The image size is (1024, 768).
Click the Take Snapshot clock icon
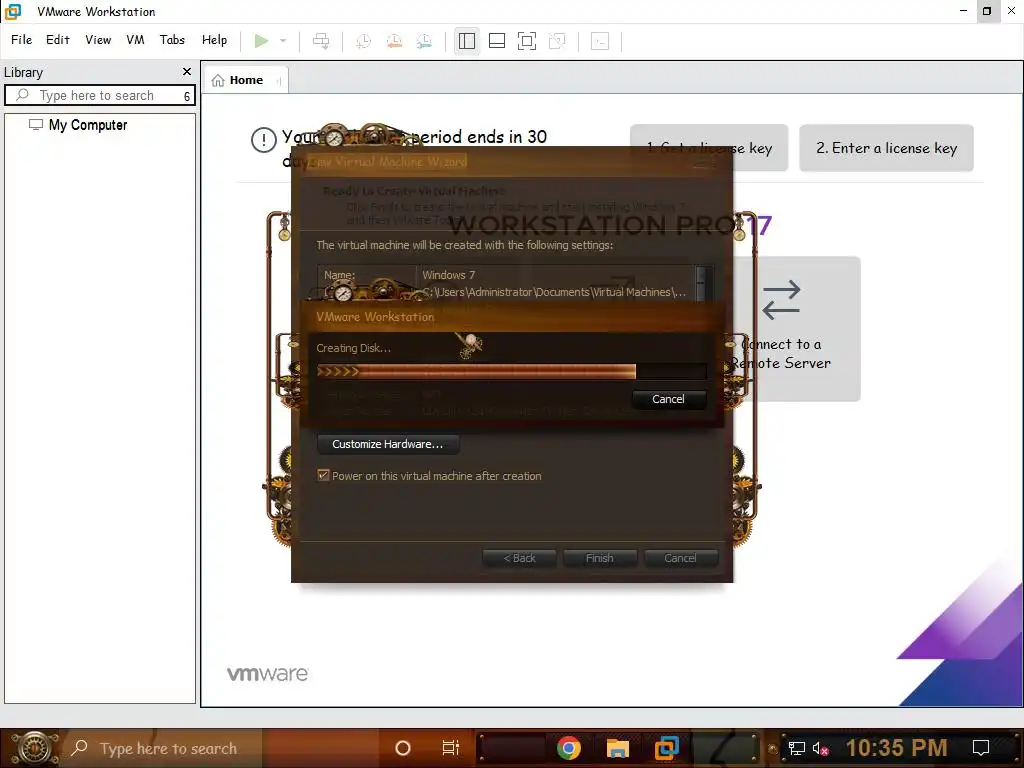click(x=364, y=41)
